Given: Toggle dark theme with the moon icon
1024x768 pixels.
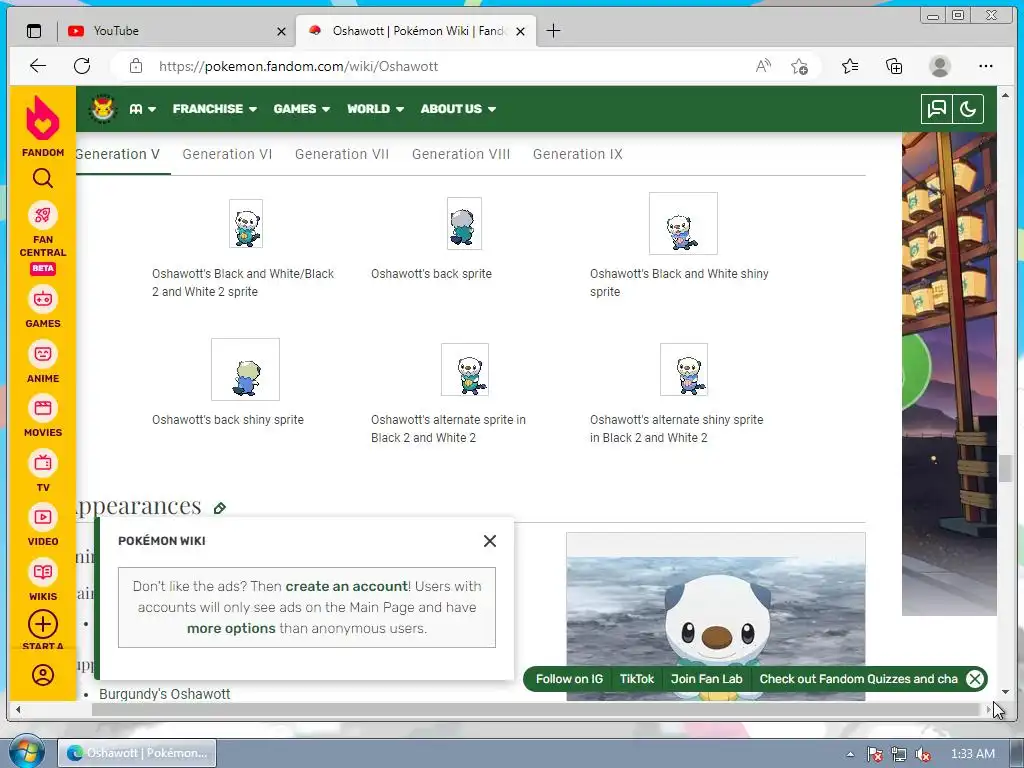Looking at the screenshot, I should (968, 109).
